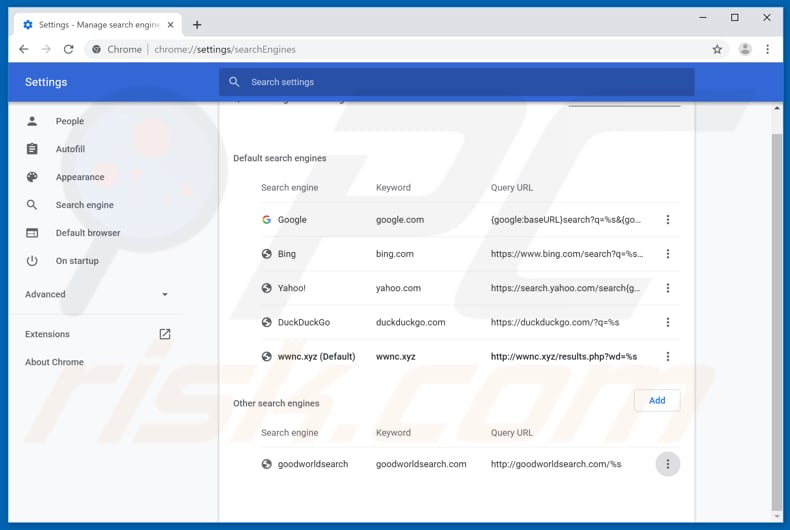Click the goodworldsearch.com/%s query URL
790x530 pixels.
(x=556, y=464)
